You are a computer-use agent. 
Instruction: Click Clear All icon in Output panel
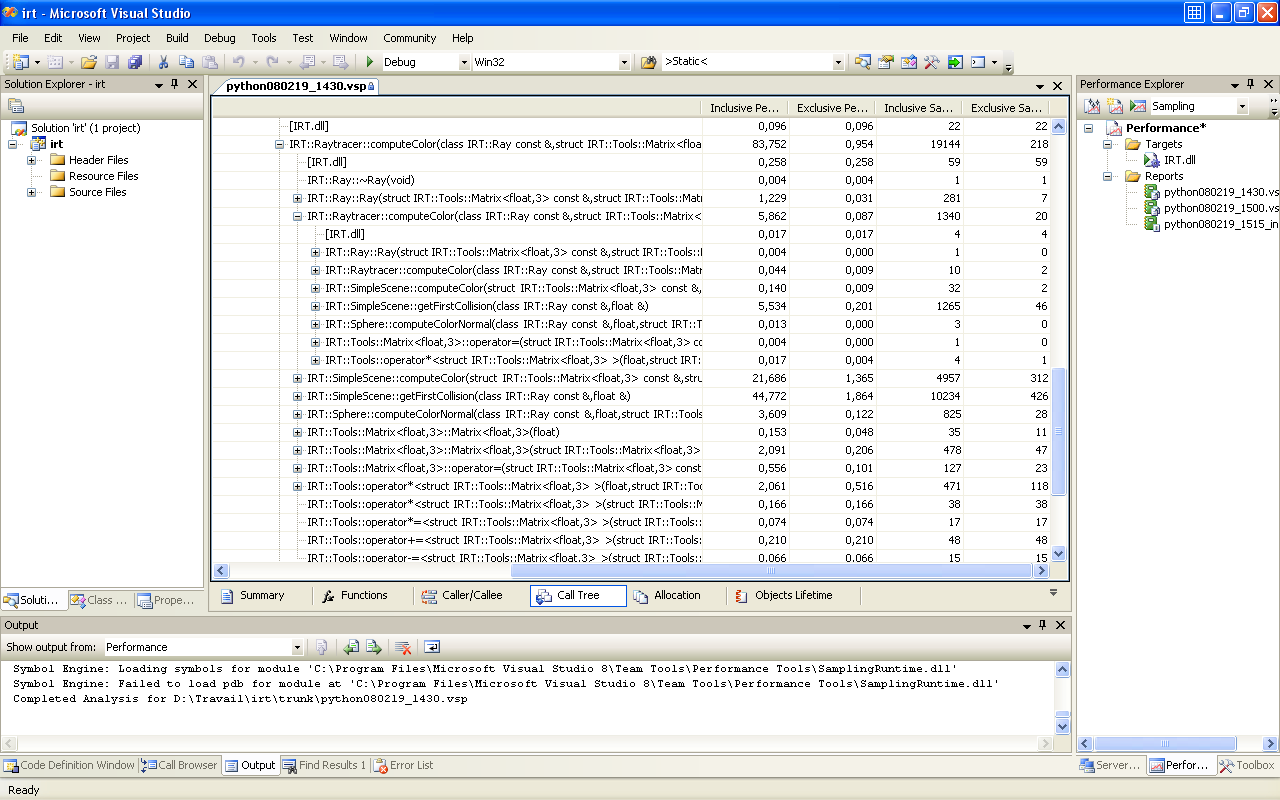[403, 647]
